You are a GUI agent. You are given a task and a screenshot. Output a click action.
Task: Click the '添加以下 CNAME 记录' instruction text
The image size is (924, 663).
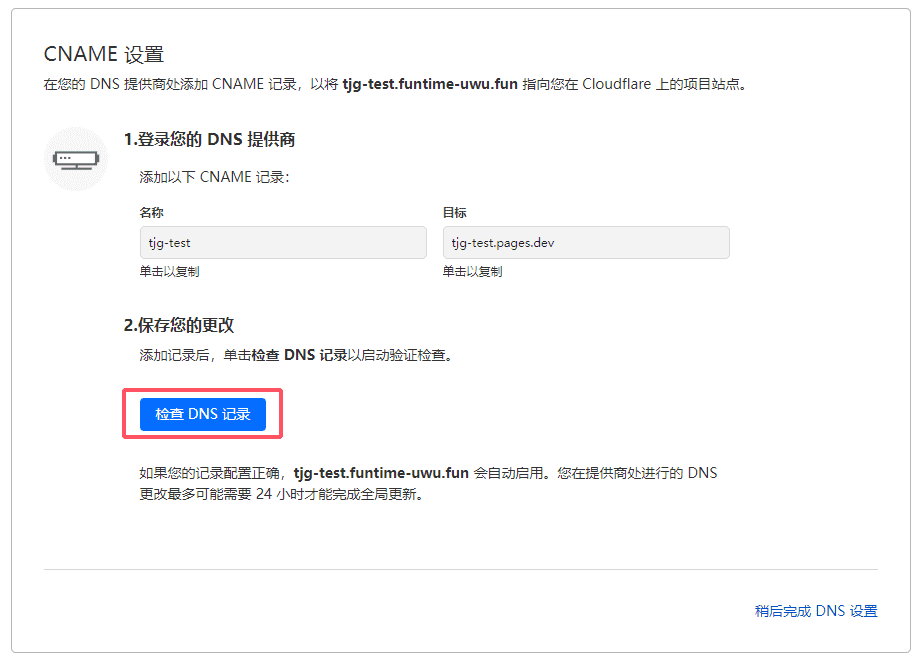coord(213,177)
